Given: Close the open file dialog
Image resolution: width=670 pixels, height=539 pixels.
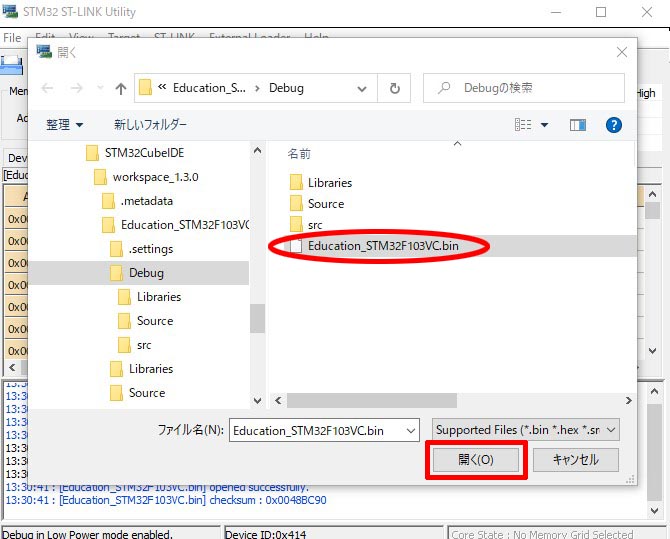Looking at the screenshot, I should 622,52.
